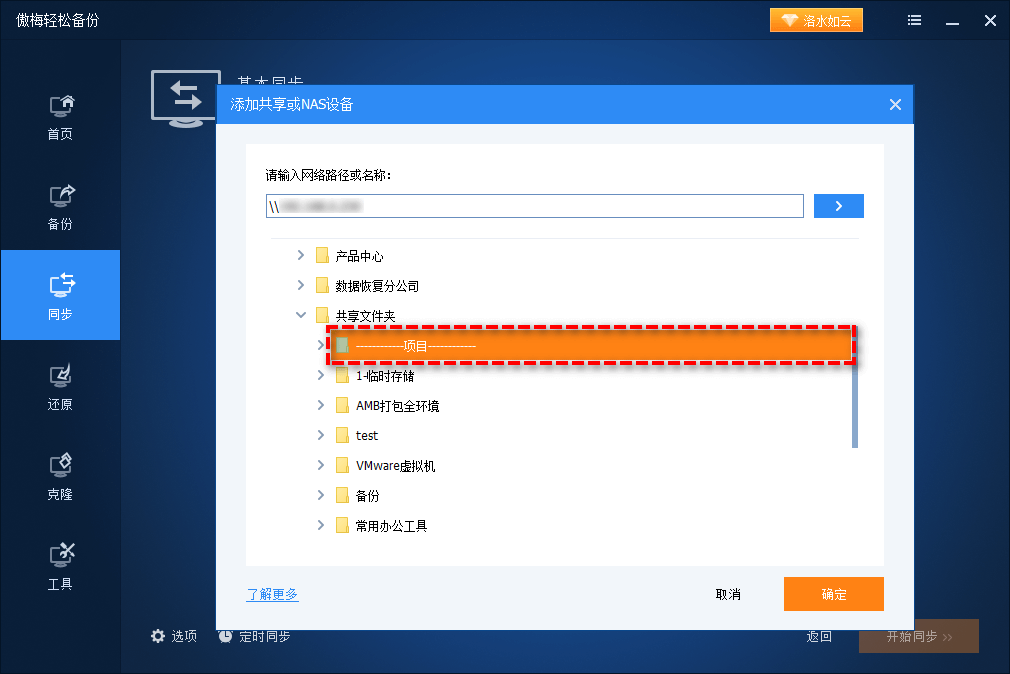Click the 选项 gear icon

click(157, 636)
